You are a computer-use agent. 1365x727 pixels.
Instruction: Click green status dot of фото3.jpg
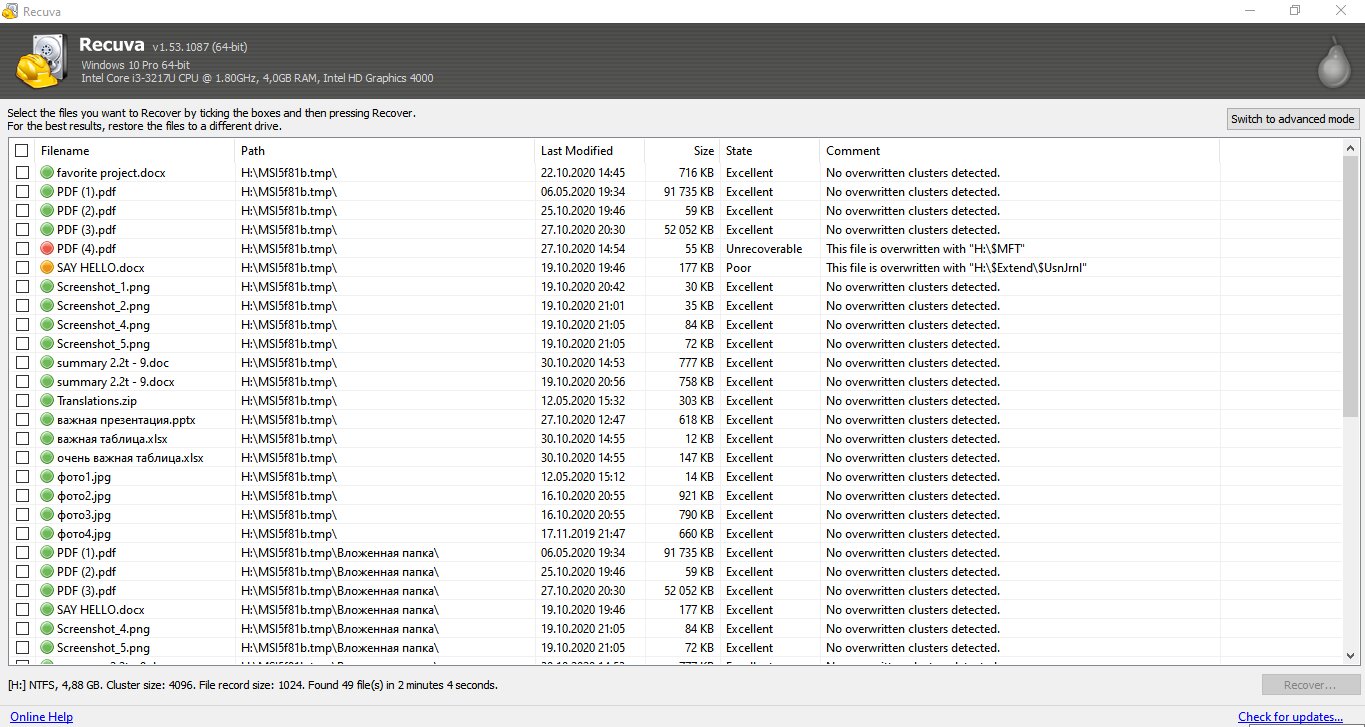(x=46, y=515)
